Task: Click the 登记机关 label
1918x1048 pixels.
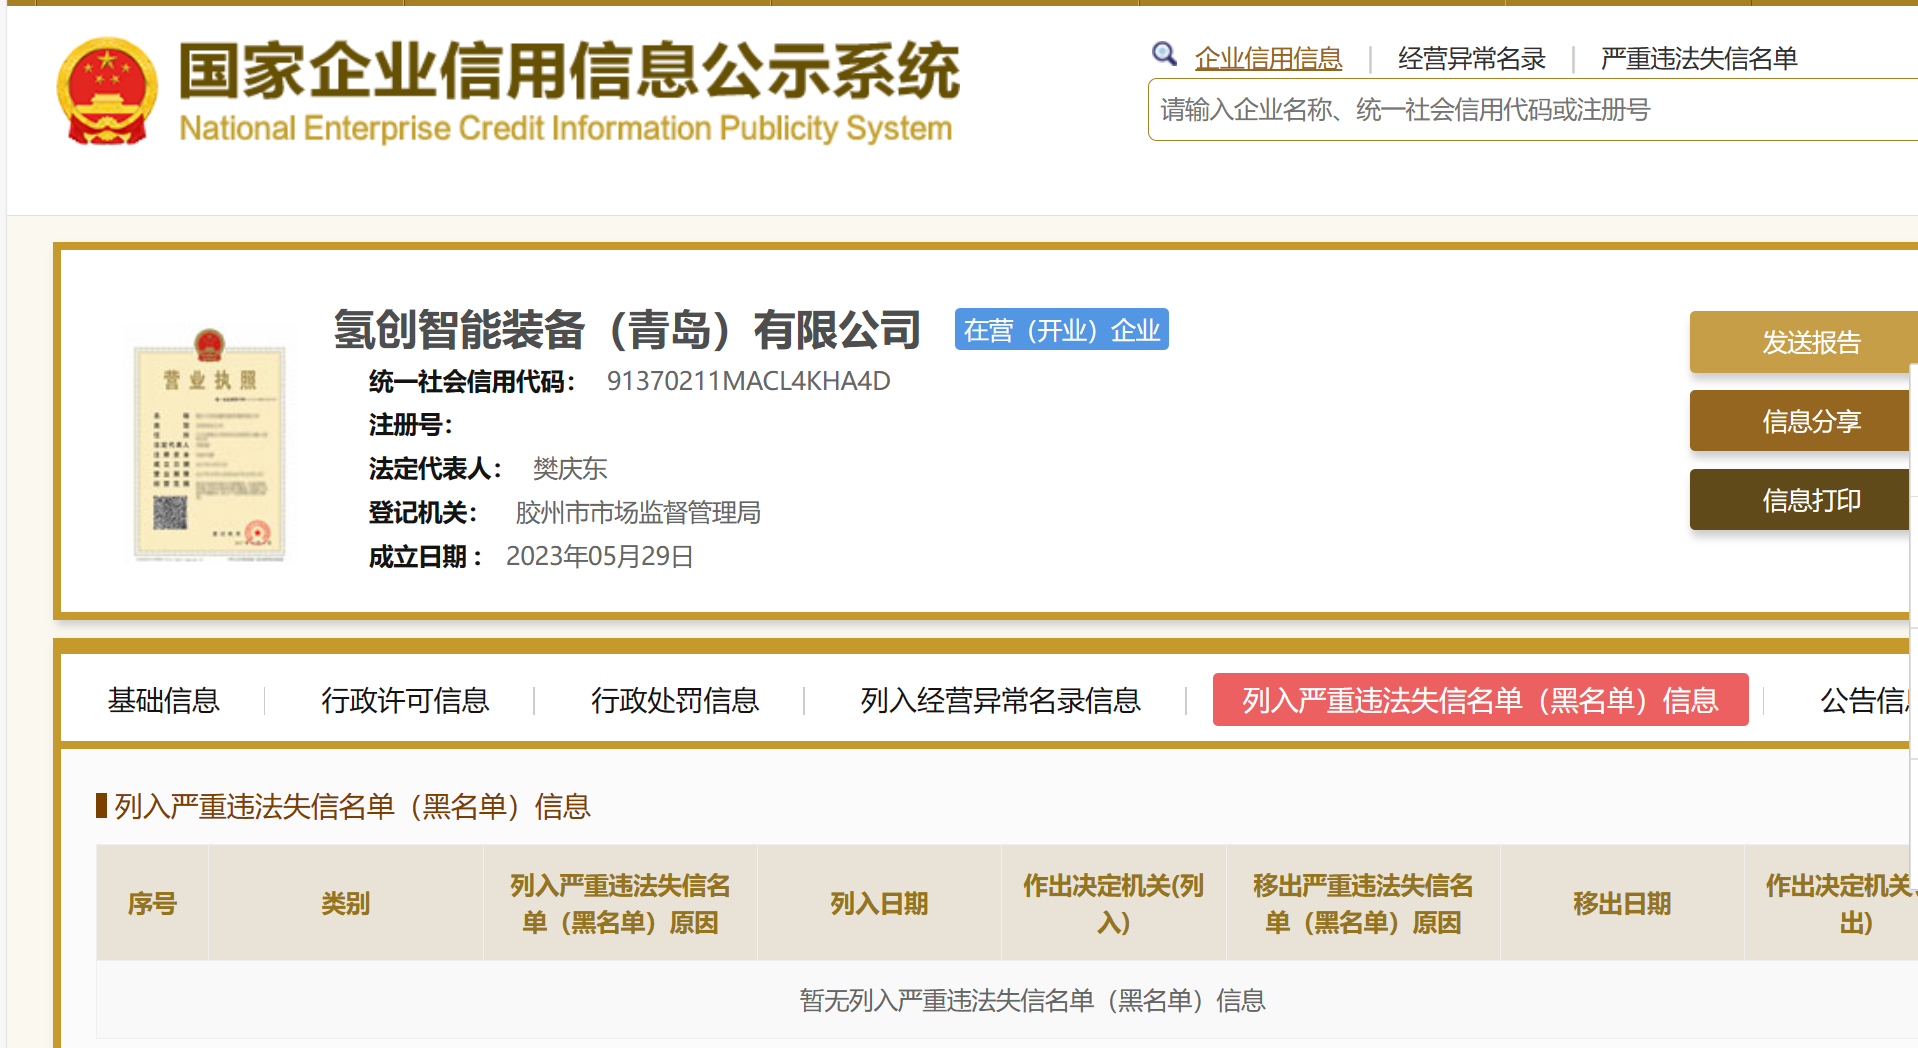Action: 423,512
